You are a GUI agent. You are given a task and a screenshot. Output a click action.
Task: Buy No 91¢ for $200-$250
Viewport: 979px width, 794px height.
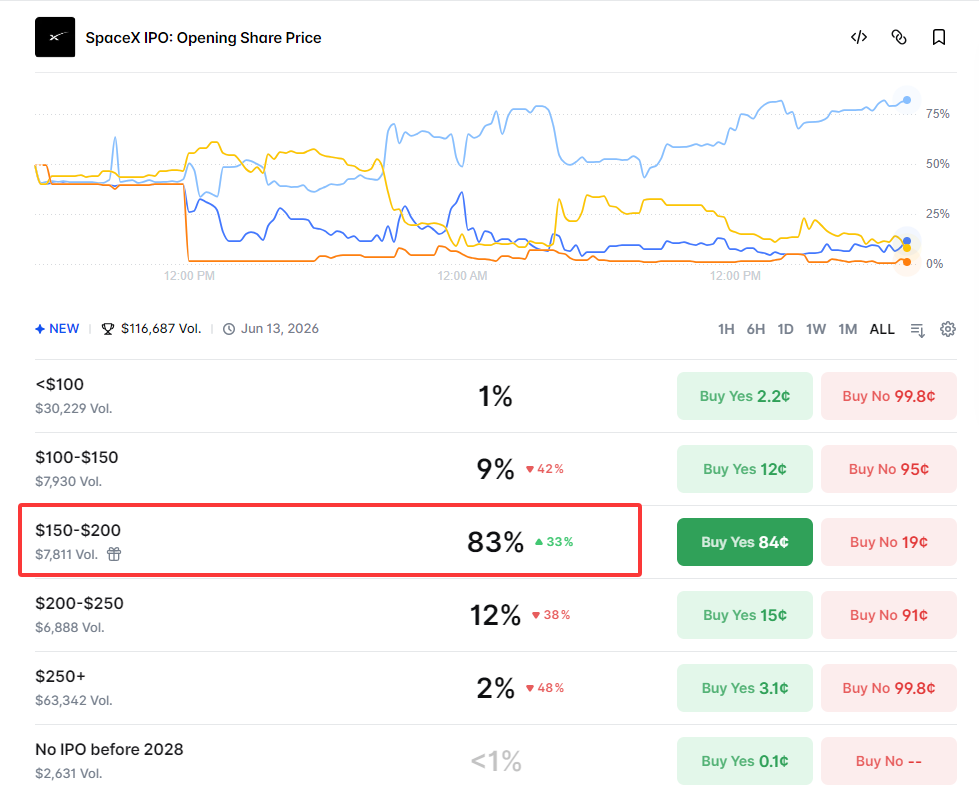[x=888, y=615]
